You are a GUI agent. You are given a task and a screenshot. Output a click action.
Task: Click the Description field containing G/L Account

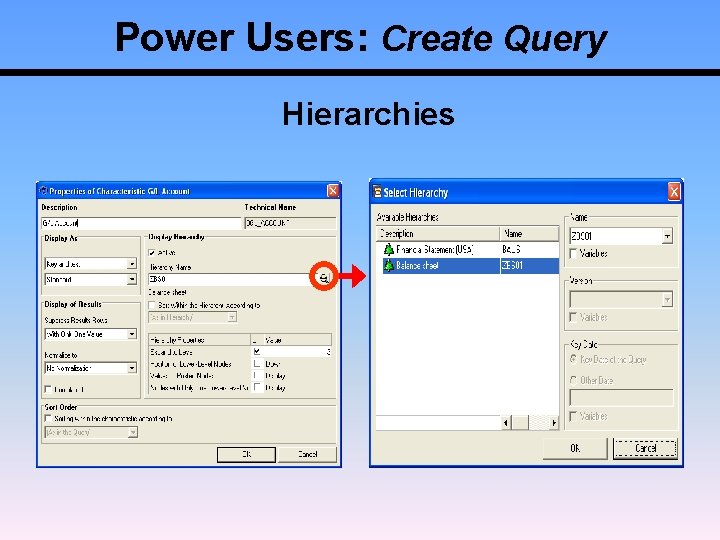(x=141, y=223)
